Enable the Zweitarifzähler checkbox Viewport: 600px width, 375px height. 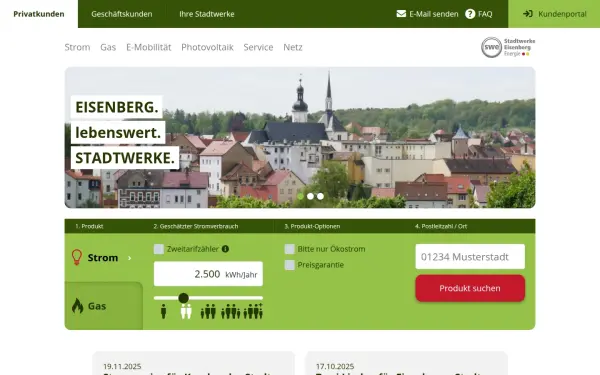[159, 249]
